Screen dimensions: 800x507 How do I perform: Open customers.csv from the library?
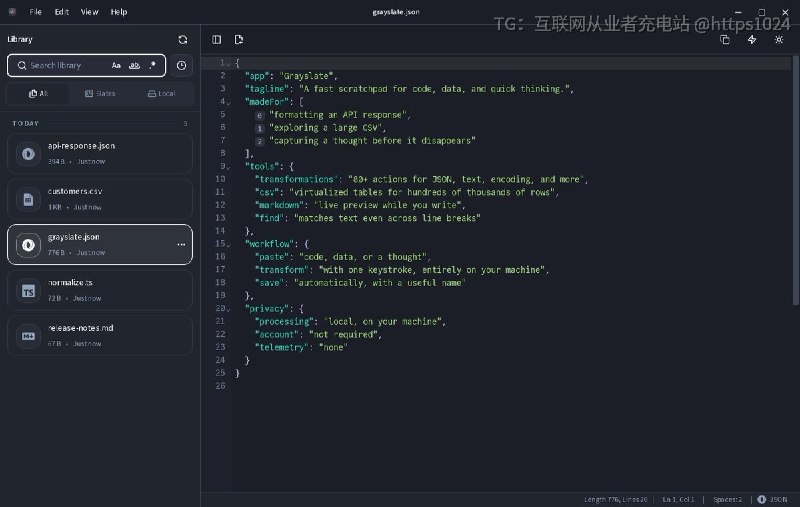coord(100,199)
